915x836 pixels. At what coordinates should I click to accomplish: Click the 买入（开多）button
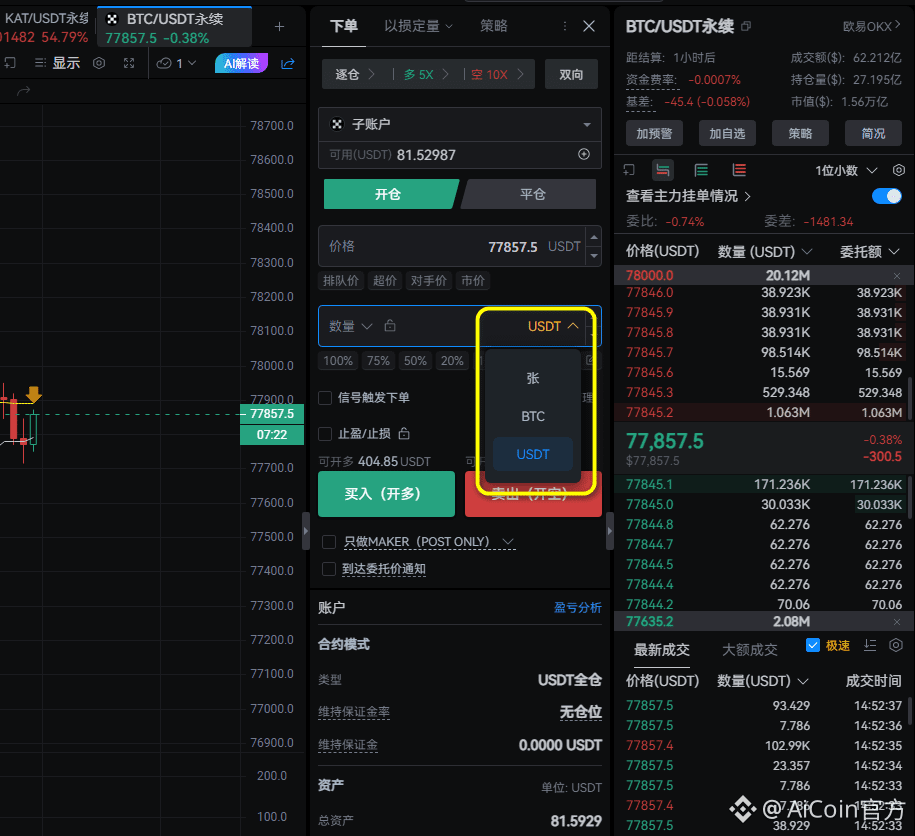point(386,493)
